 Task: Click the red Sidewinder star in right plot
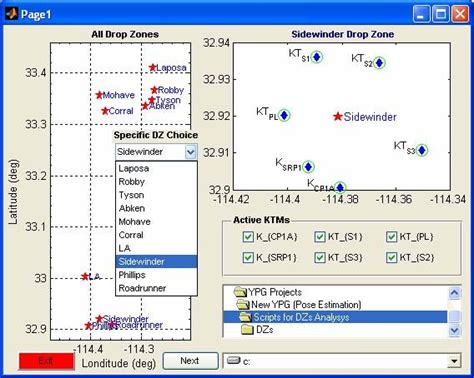click(338, 116)
